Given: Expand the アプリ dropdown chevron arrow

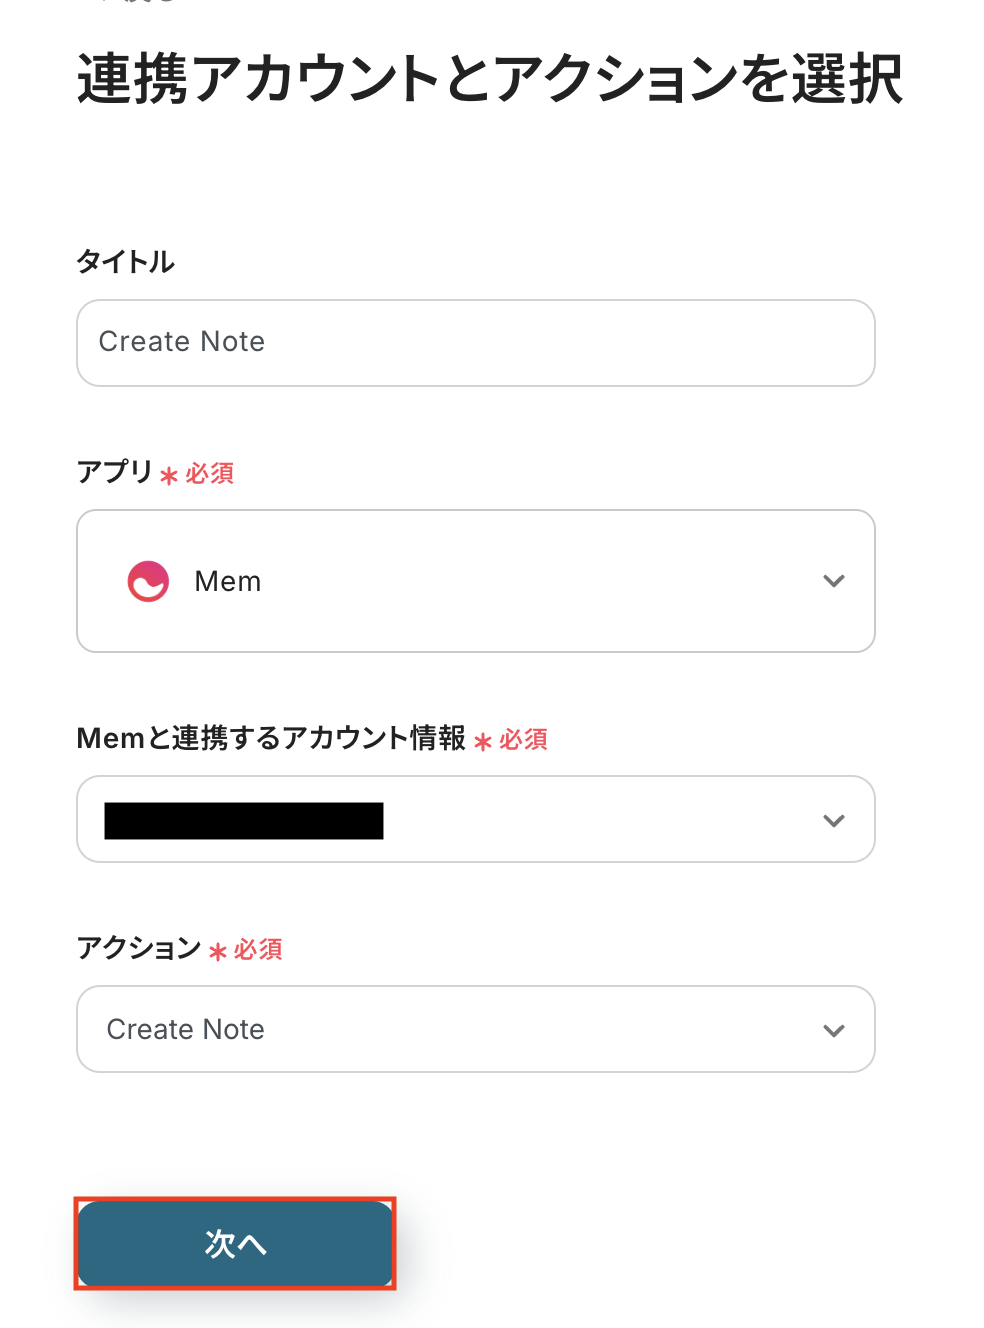Looking at the screenshot, I should [x=833, y=581].
